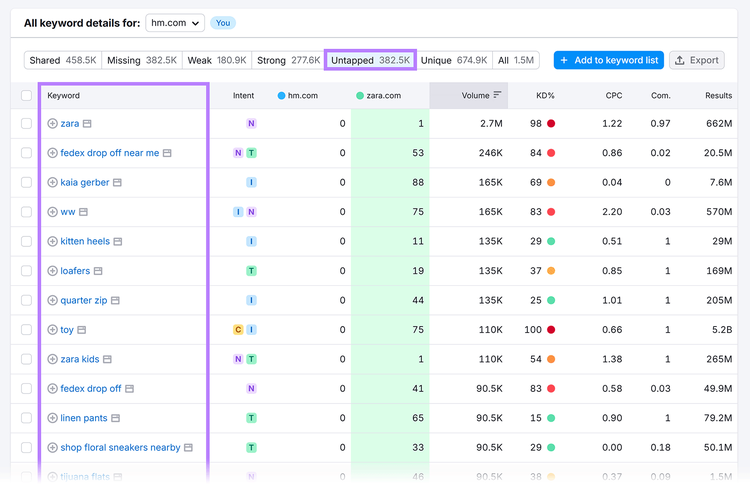Open SERP snapshot icon beside 'ww'
The width and height of the screenshot is (750, 487).
point(83,212)
